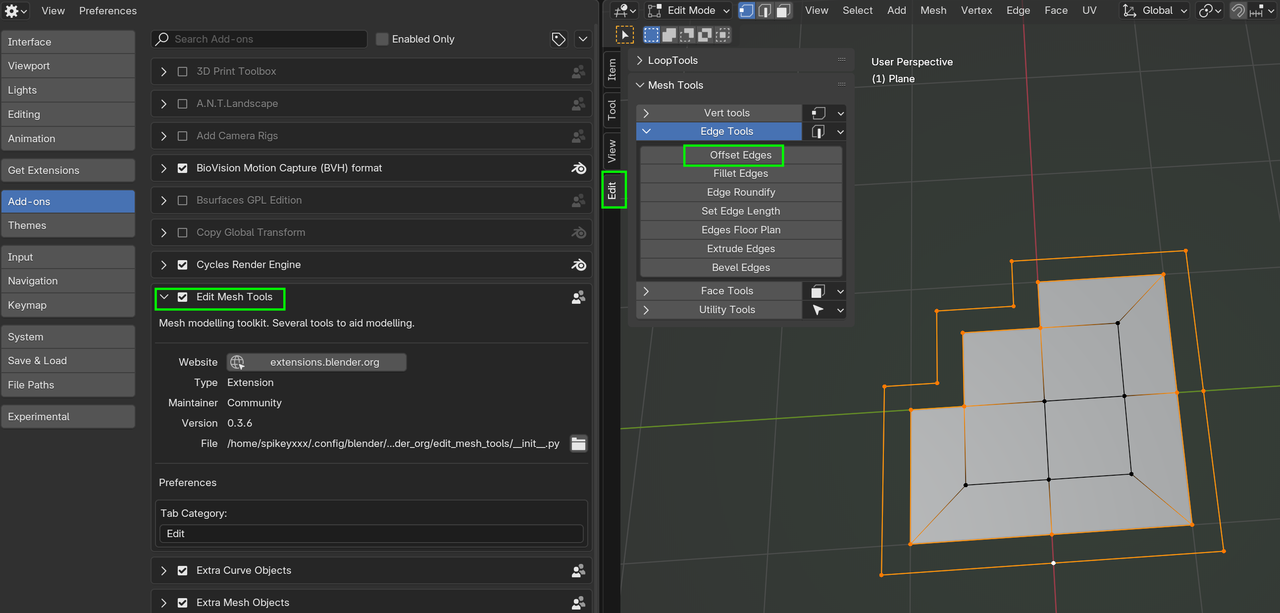Toggle the snap magnet icon
Image resolution: width=1280 pixels, height=613 pixels.
click(x=1239, y=11)
